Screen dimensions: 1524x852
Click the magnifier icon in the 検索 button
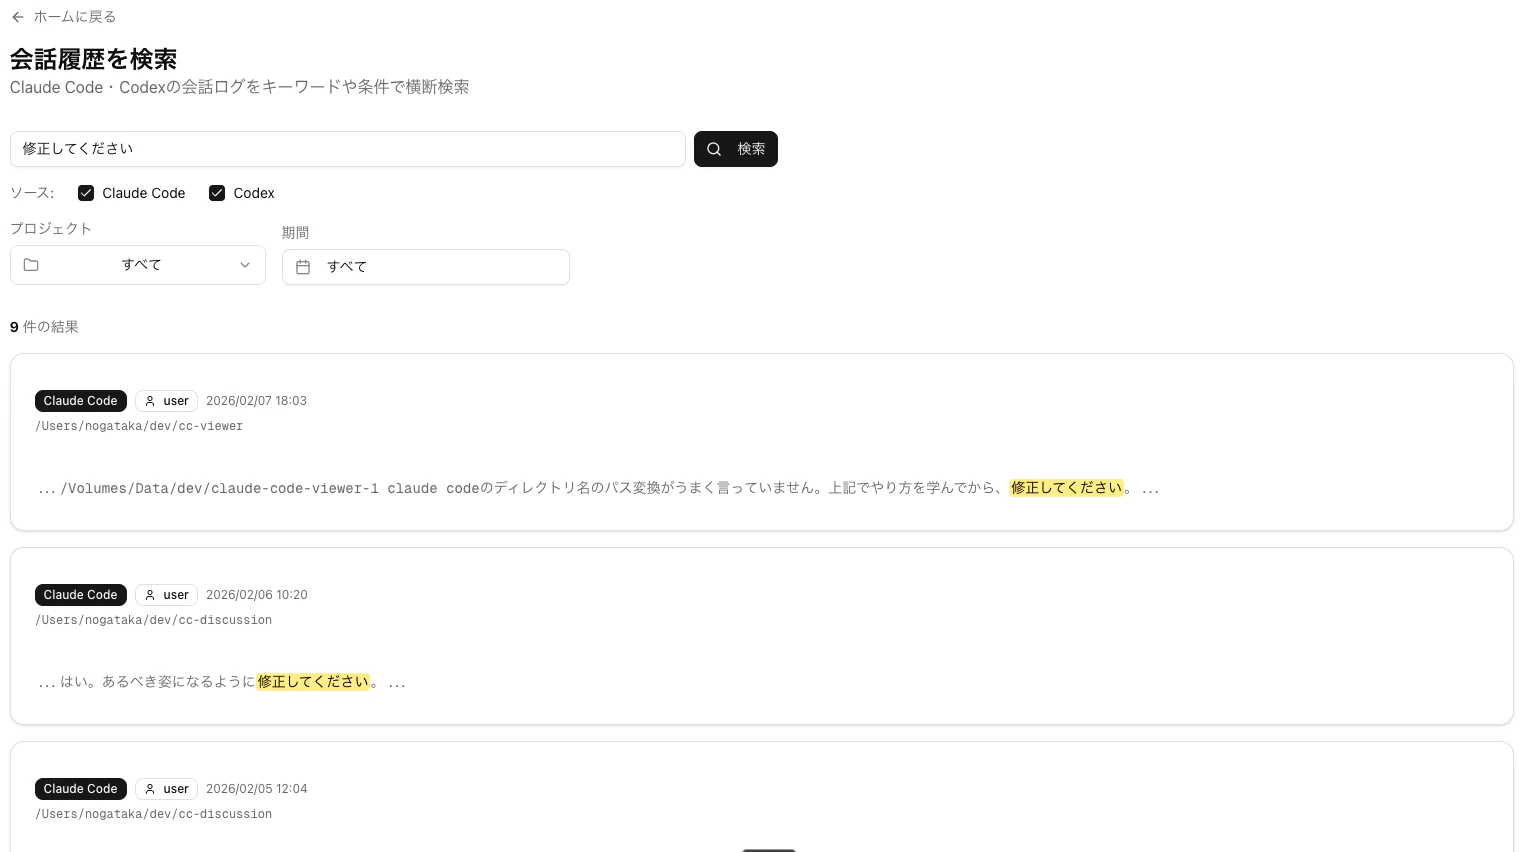click(x=714, y=149)
